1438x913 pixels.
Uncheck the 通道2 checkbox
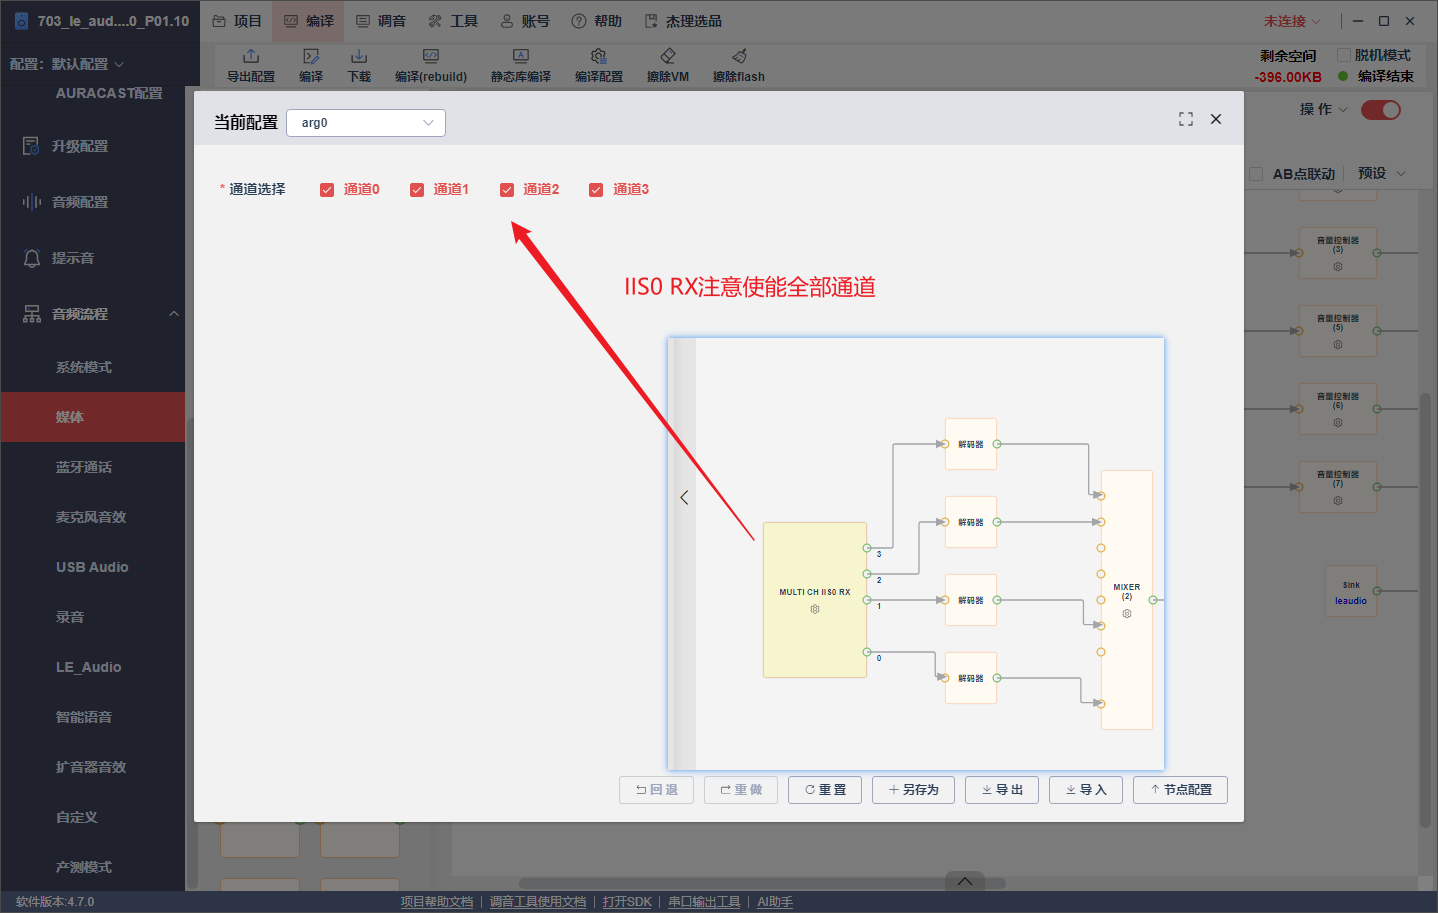[507, 190]
